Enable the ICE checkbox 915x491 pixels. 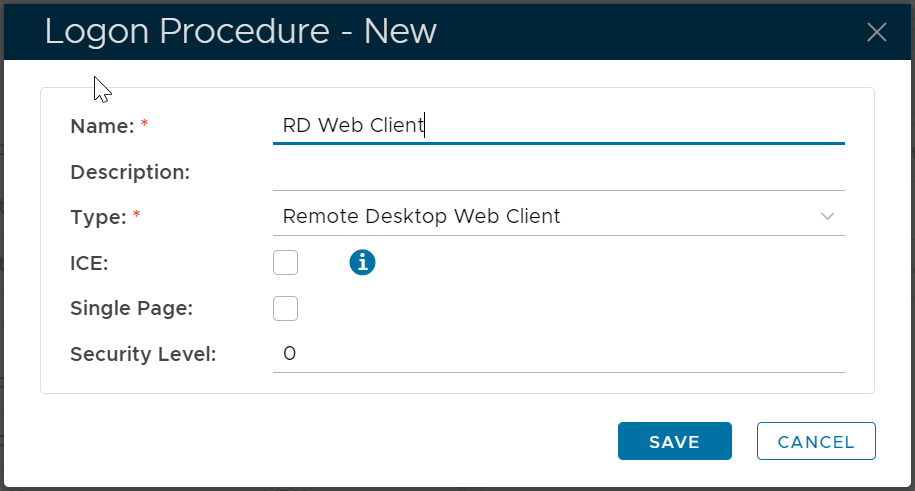point(286,263)
